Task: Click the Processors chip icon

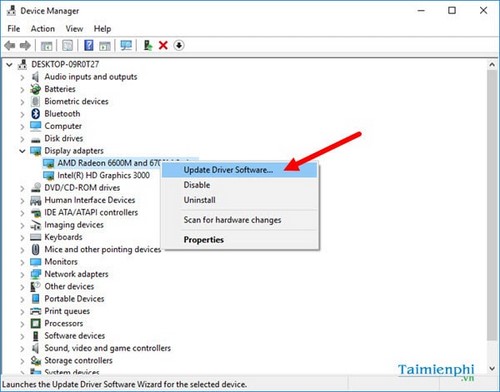Action: point(35,323)
